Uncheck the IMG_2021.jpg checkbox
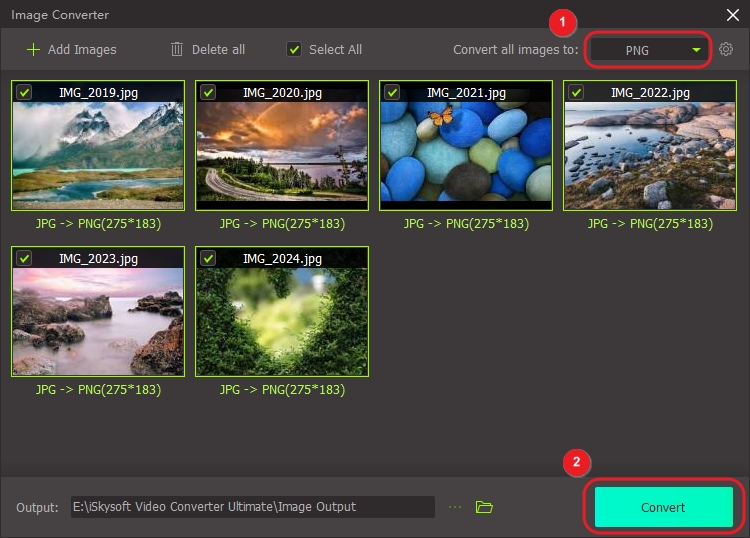750x538 pixels. click(x=392, y=92)
